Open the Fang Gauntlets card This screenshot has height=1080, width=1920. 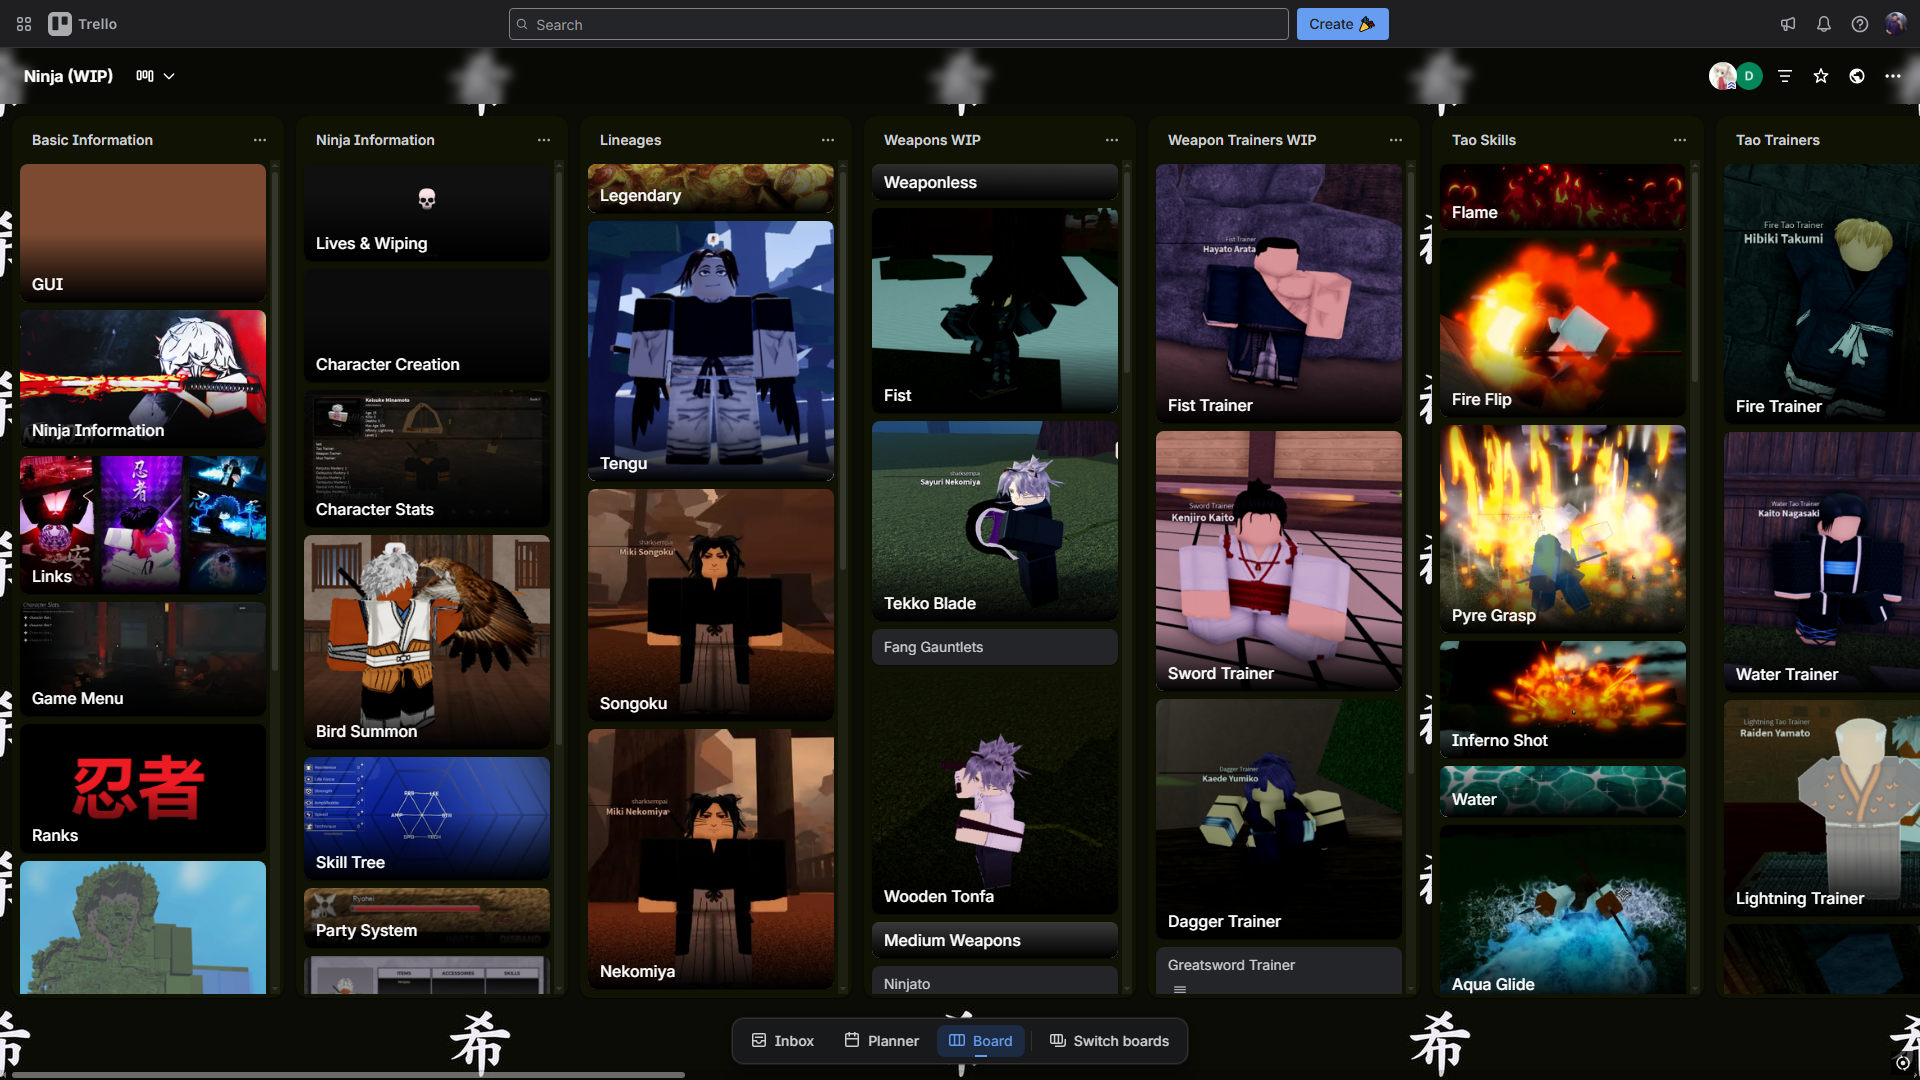[994, 647]
